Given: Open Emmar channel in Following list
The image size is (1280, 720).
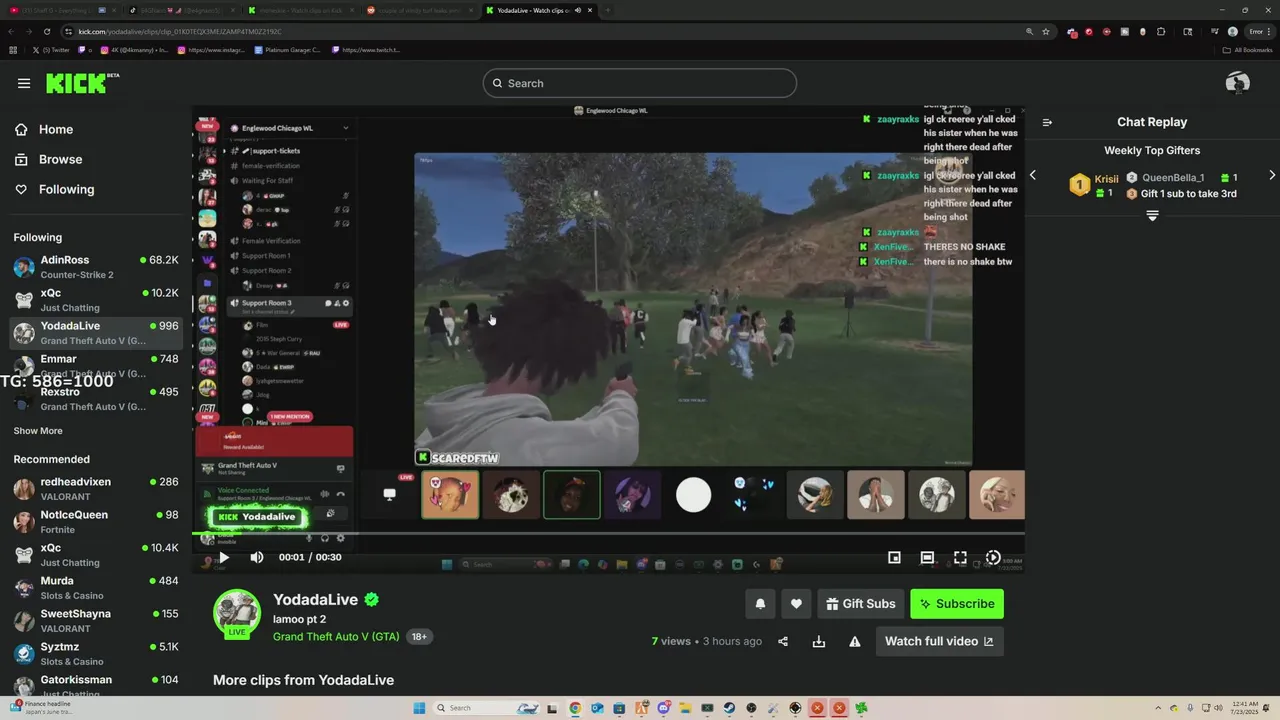Looking at the screenshot, I should click(95, 366).
